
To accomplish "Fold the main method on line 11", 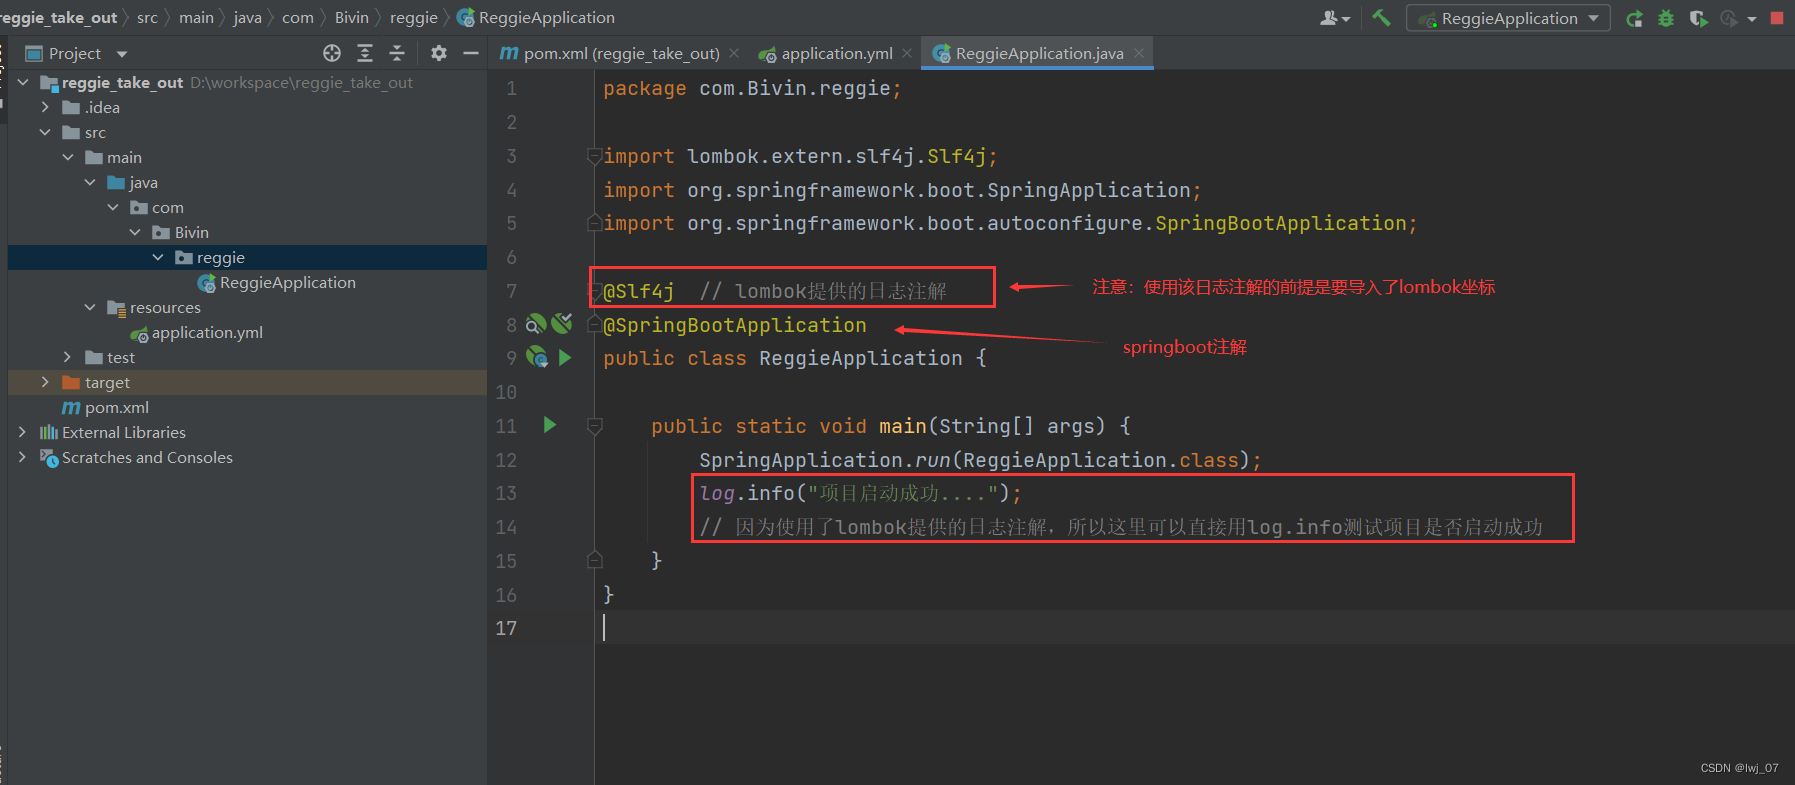I will [x=594, y=426].
